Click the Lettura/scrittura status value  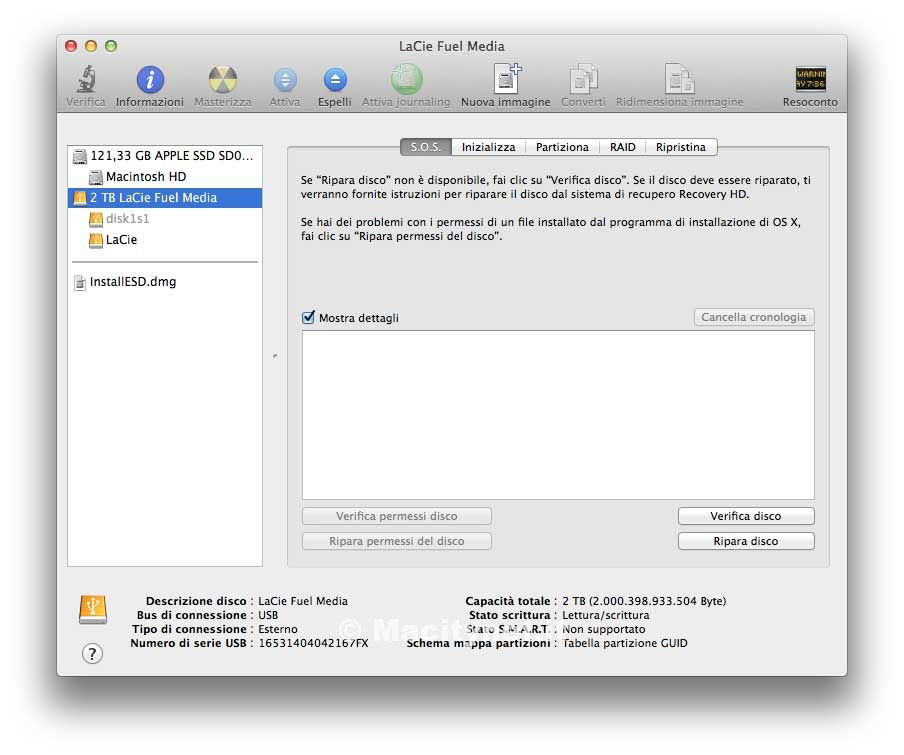[606, 615]
